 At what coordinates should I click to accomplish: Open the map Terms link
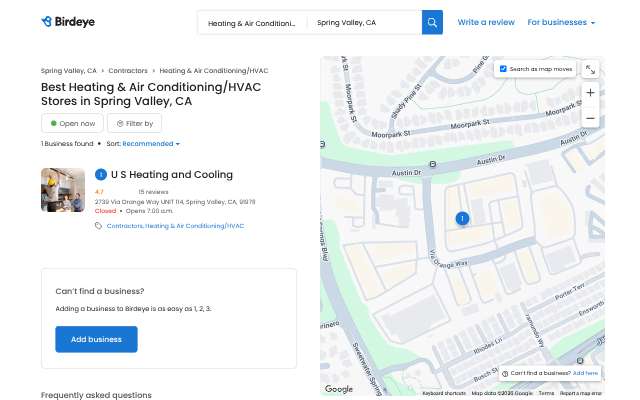coord(546,393)
